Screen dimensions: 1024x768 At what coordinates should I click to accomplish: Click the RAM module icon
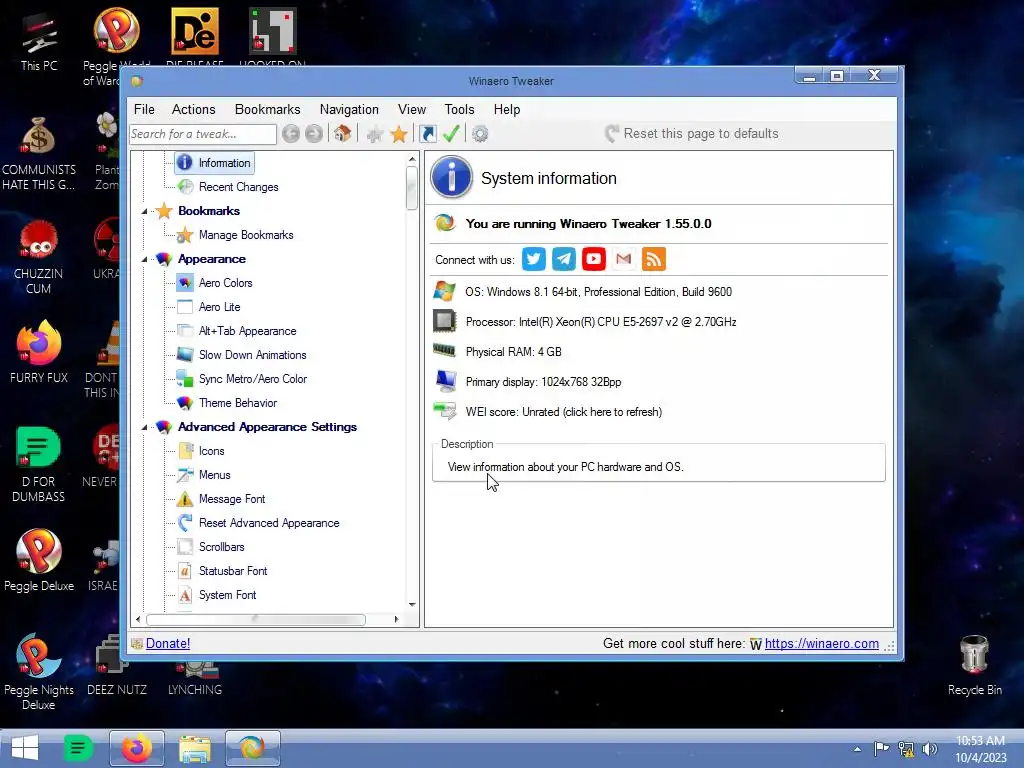[445, 351]
